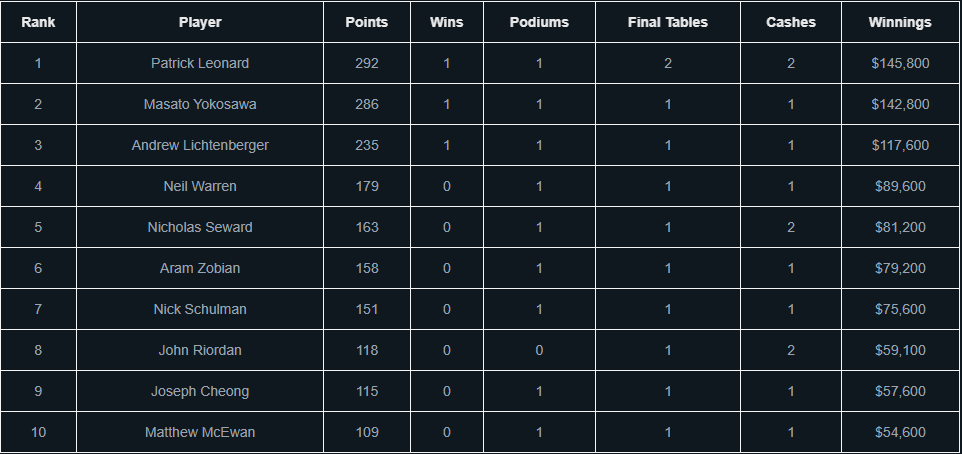Click the Wins column header

447,22
